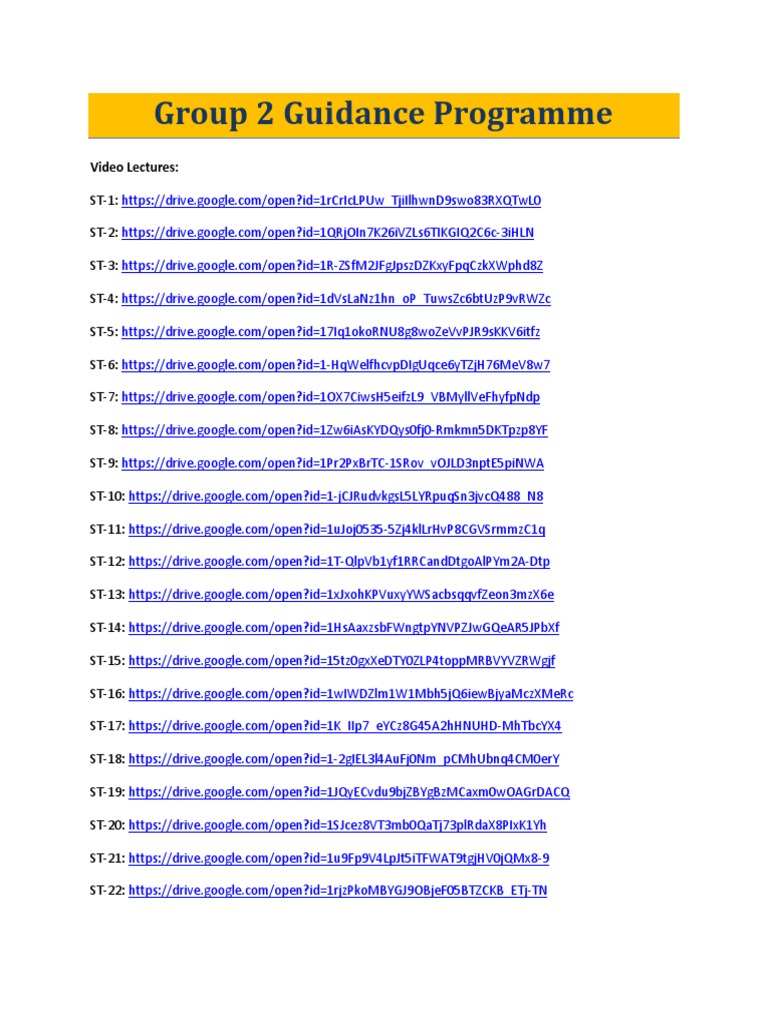Open the ST-22 video lecture link
Screen dimensions: 768x1024
[x=338, y=891]
